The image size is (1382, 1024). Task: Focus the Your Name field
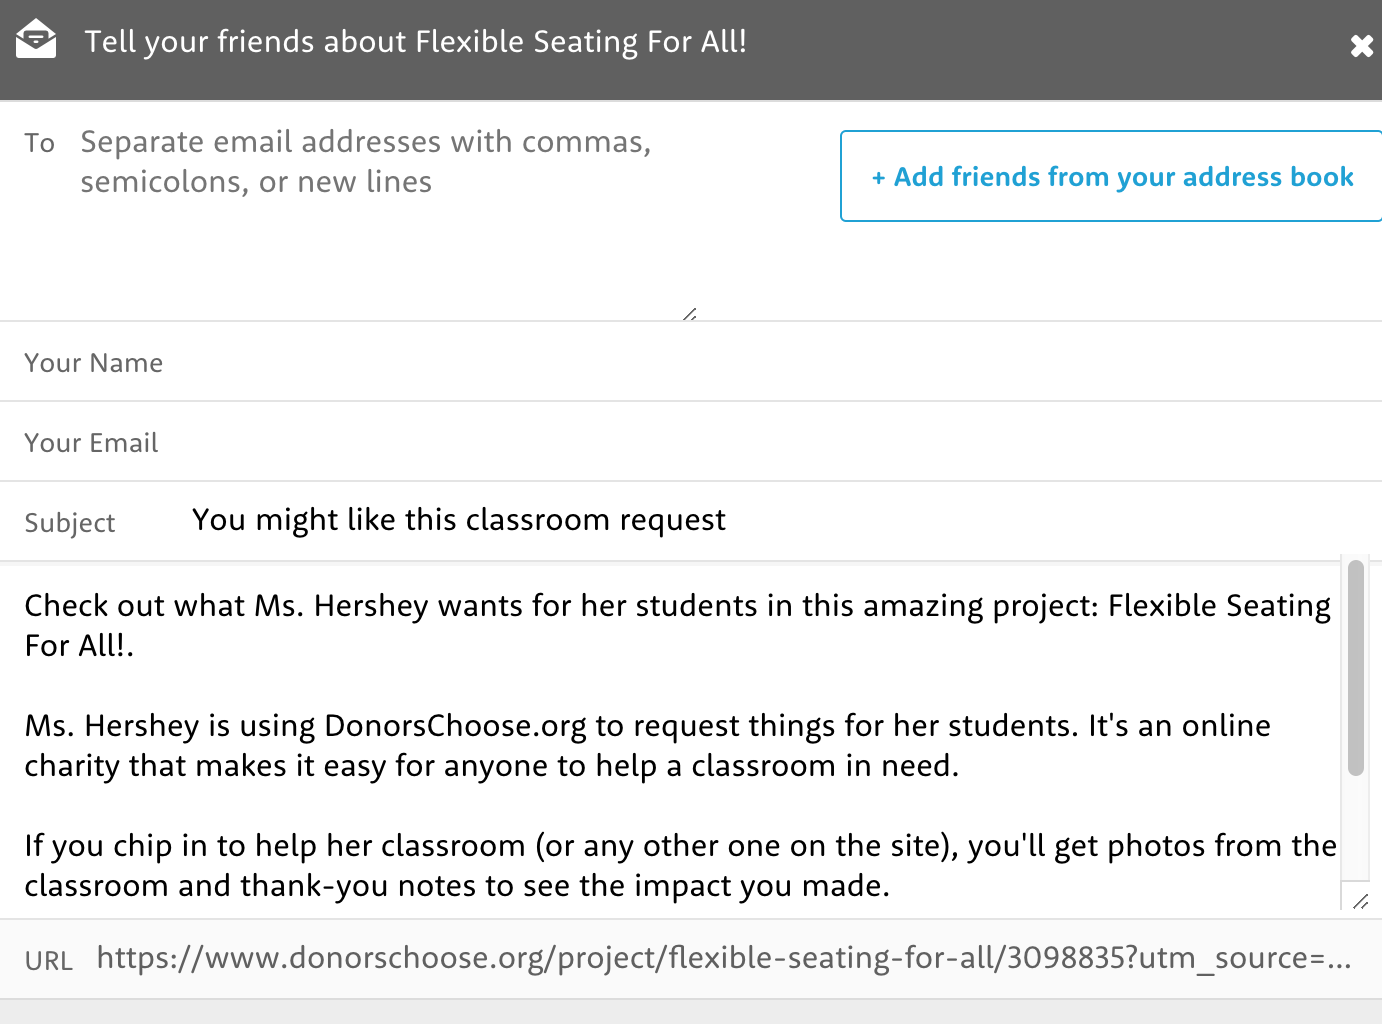pyautogui.click(x=691, y=362)
